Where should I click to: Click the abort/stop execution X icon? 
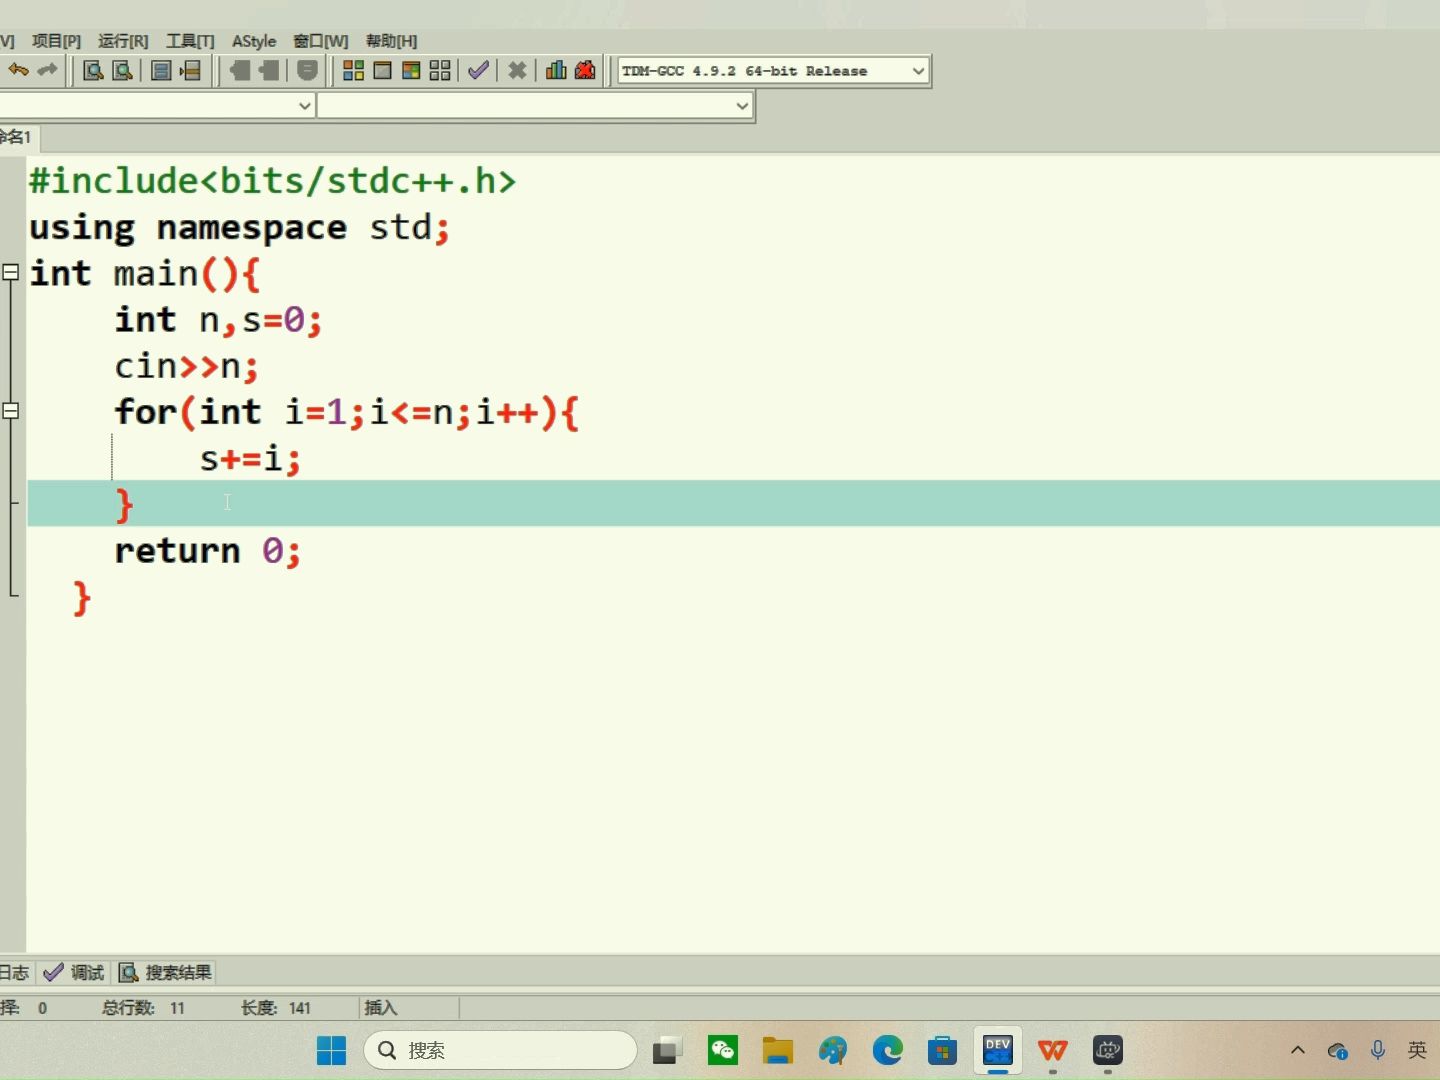tap(517, 70)
